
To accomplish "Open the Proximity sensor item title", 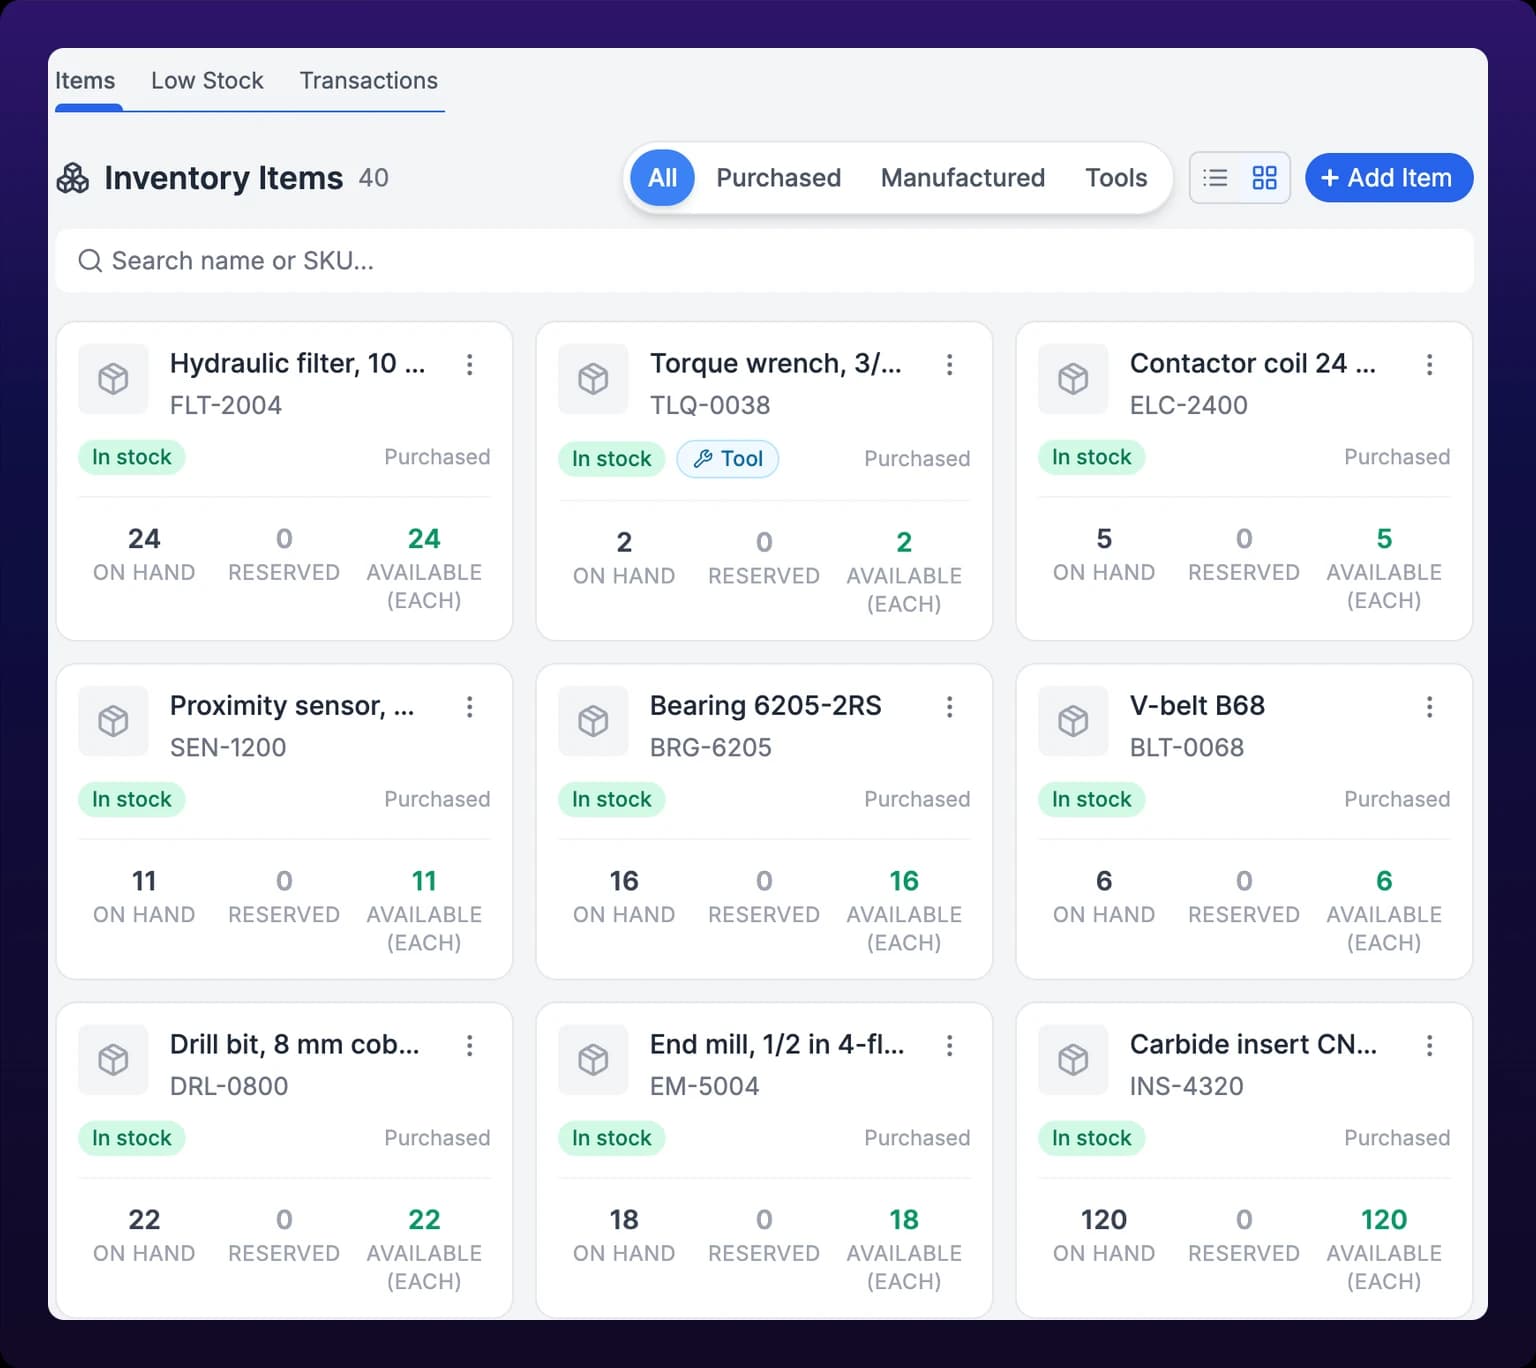I will click(x=292, y=706).
